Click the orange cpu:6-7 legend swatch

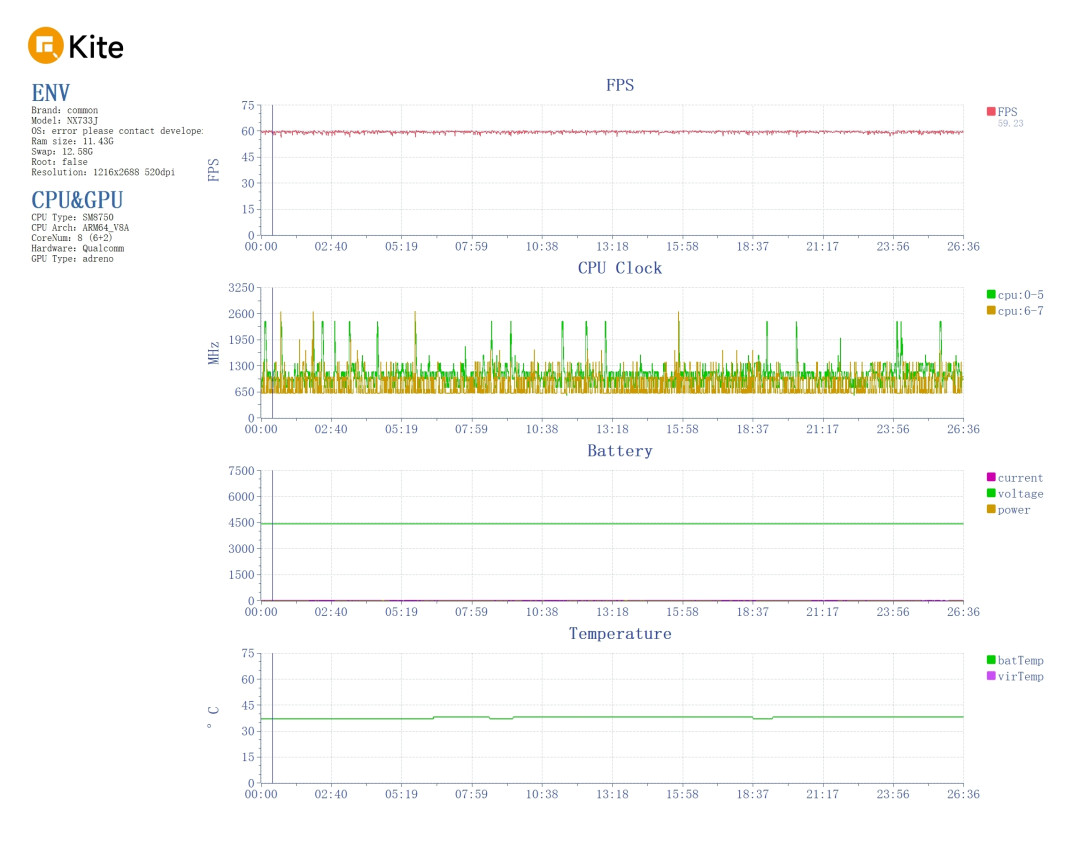click(x=991, y=311)
